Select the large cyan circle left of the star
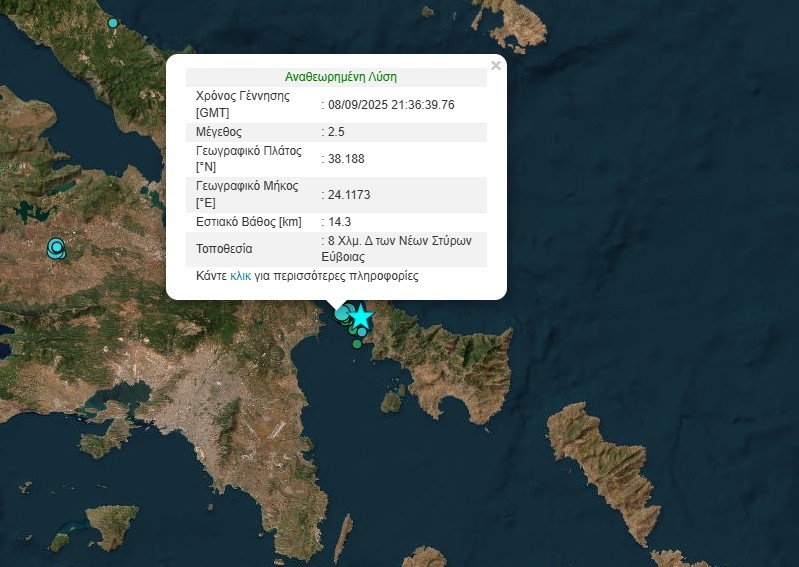Screen dimensions: 799x567 click(x=343, y=314)
